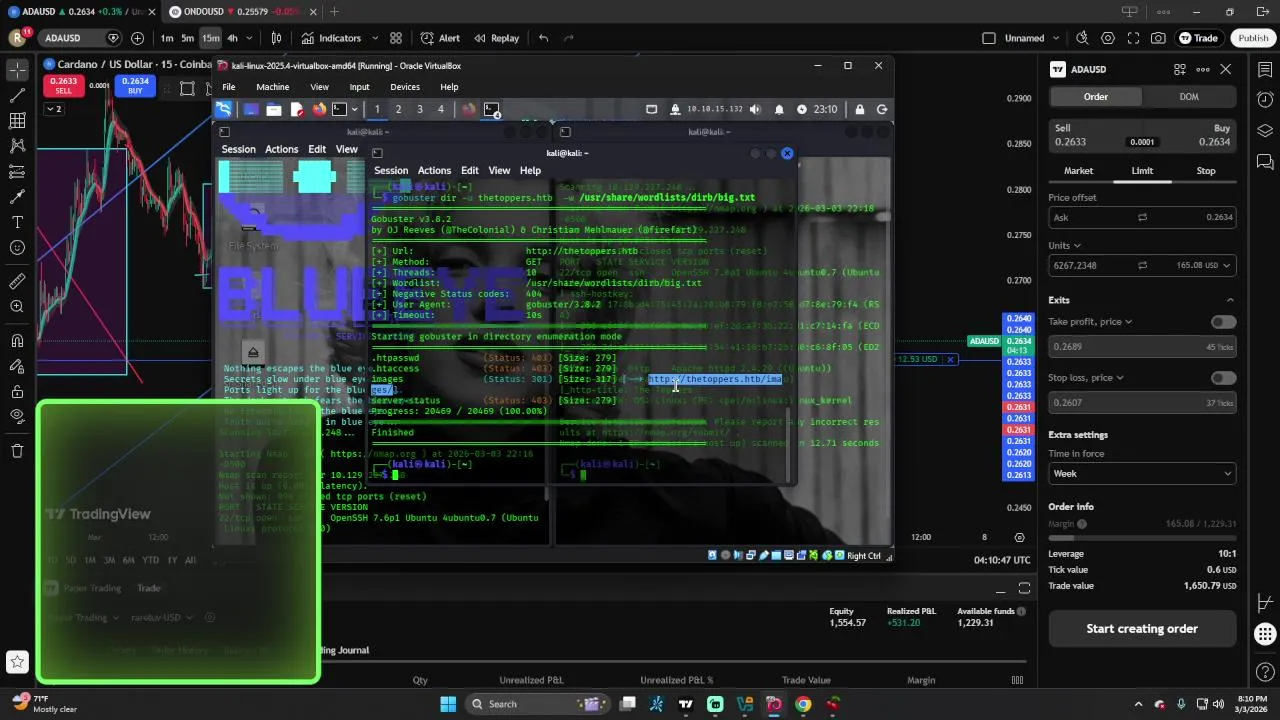Click the trash remove objects icon
1280x720 pixels.
pyautogui.click(x=17, y=451)
